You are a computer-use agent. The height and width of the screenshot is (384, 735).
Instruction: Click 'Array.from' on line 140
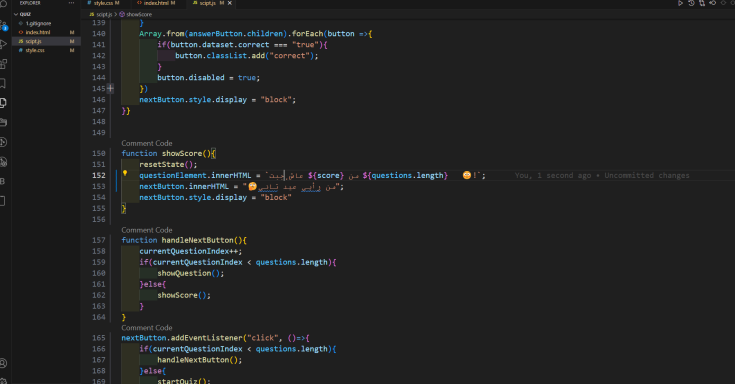(x=162, y=34)
